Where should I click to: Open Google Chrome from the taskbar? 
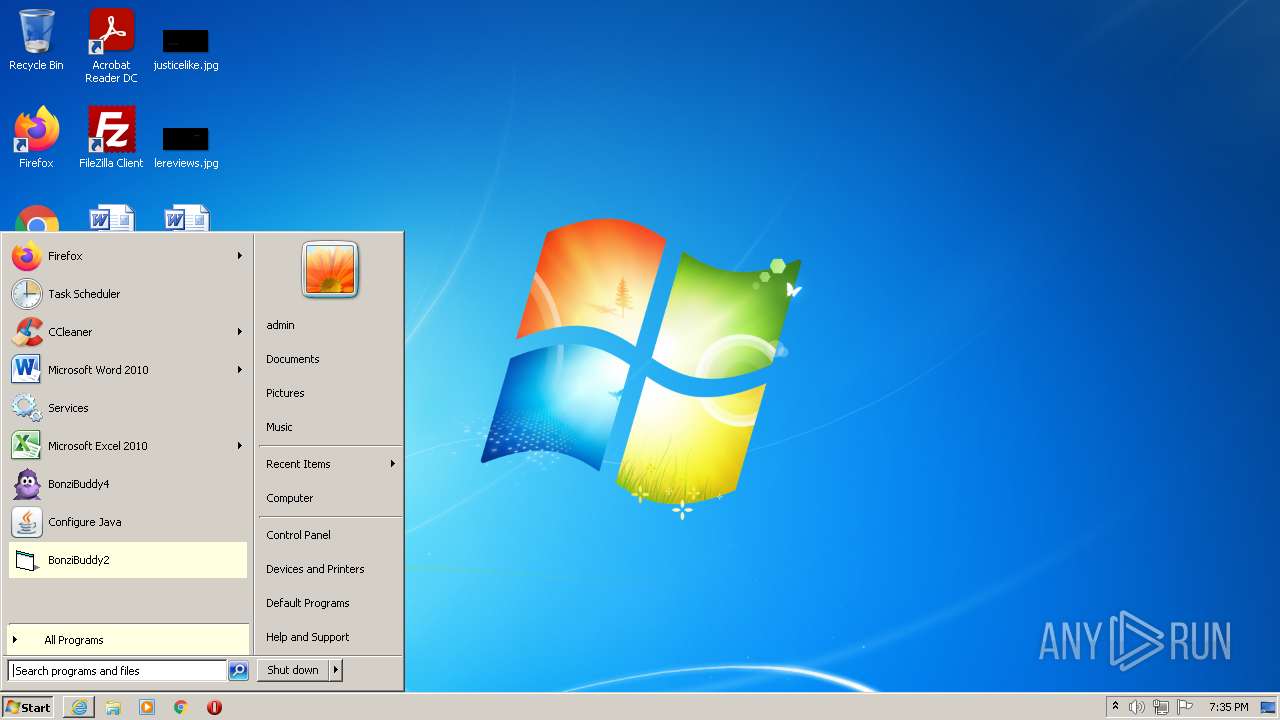[181, 707]
